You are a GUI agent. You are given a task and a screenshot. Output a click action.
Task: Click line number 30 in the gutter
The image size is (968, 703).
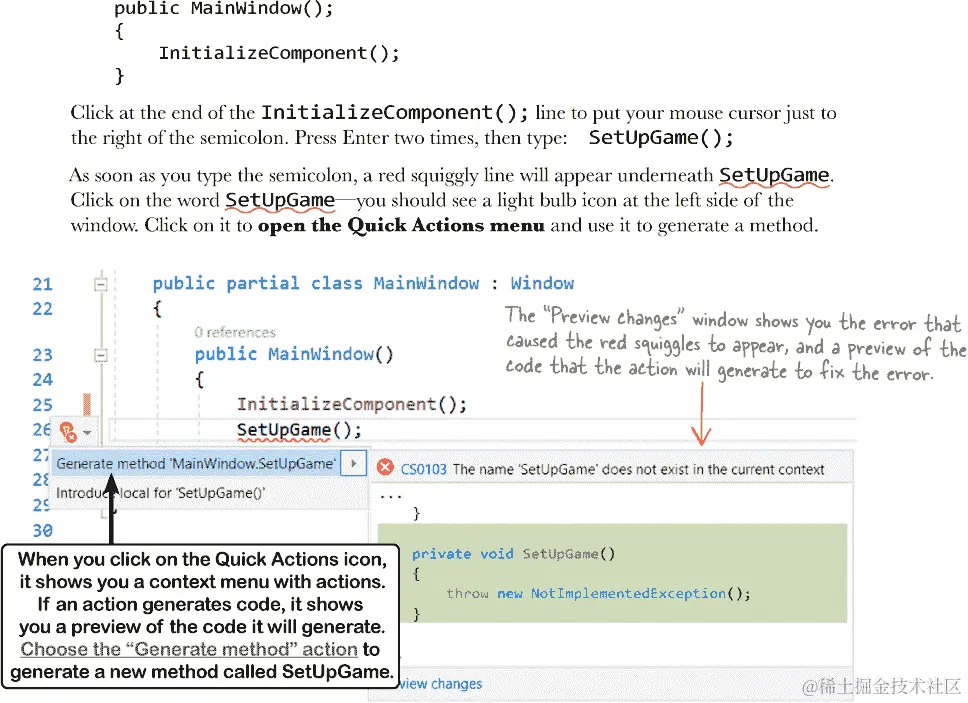(x=43, y=530)
